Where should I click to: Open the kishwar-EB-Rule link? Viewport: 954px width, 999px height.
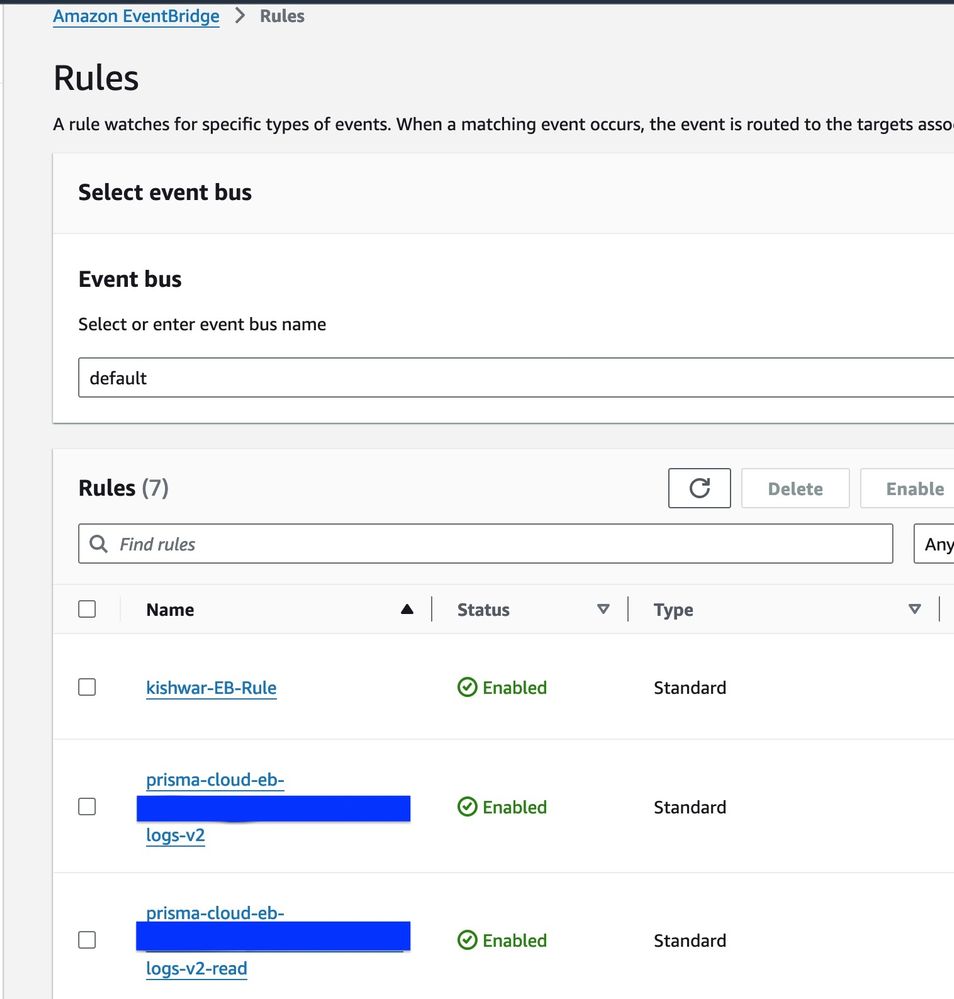click(211, 688)
